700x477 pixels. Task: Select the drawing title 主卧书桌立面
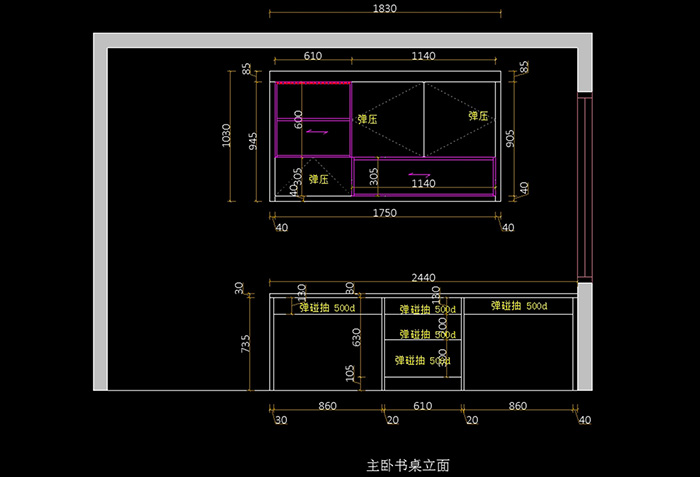tap(408, 465)
